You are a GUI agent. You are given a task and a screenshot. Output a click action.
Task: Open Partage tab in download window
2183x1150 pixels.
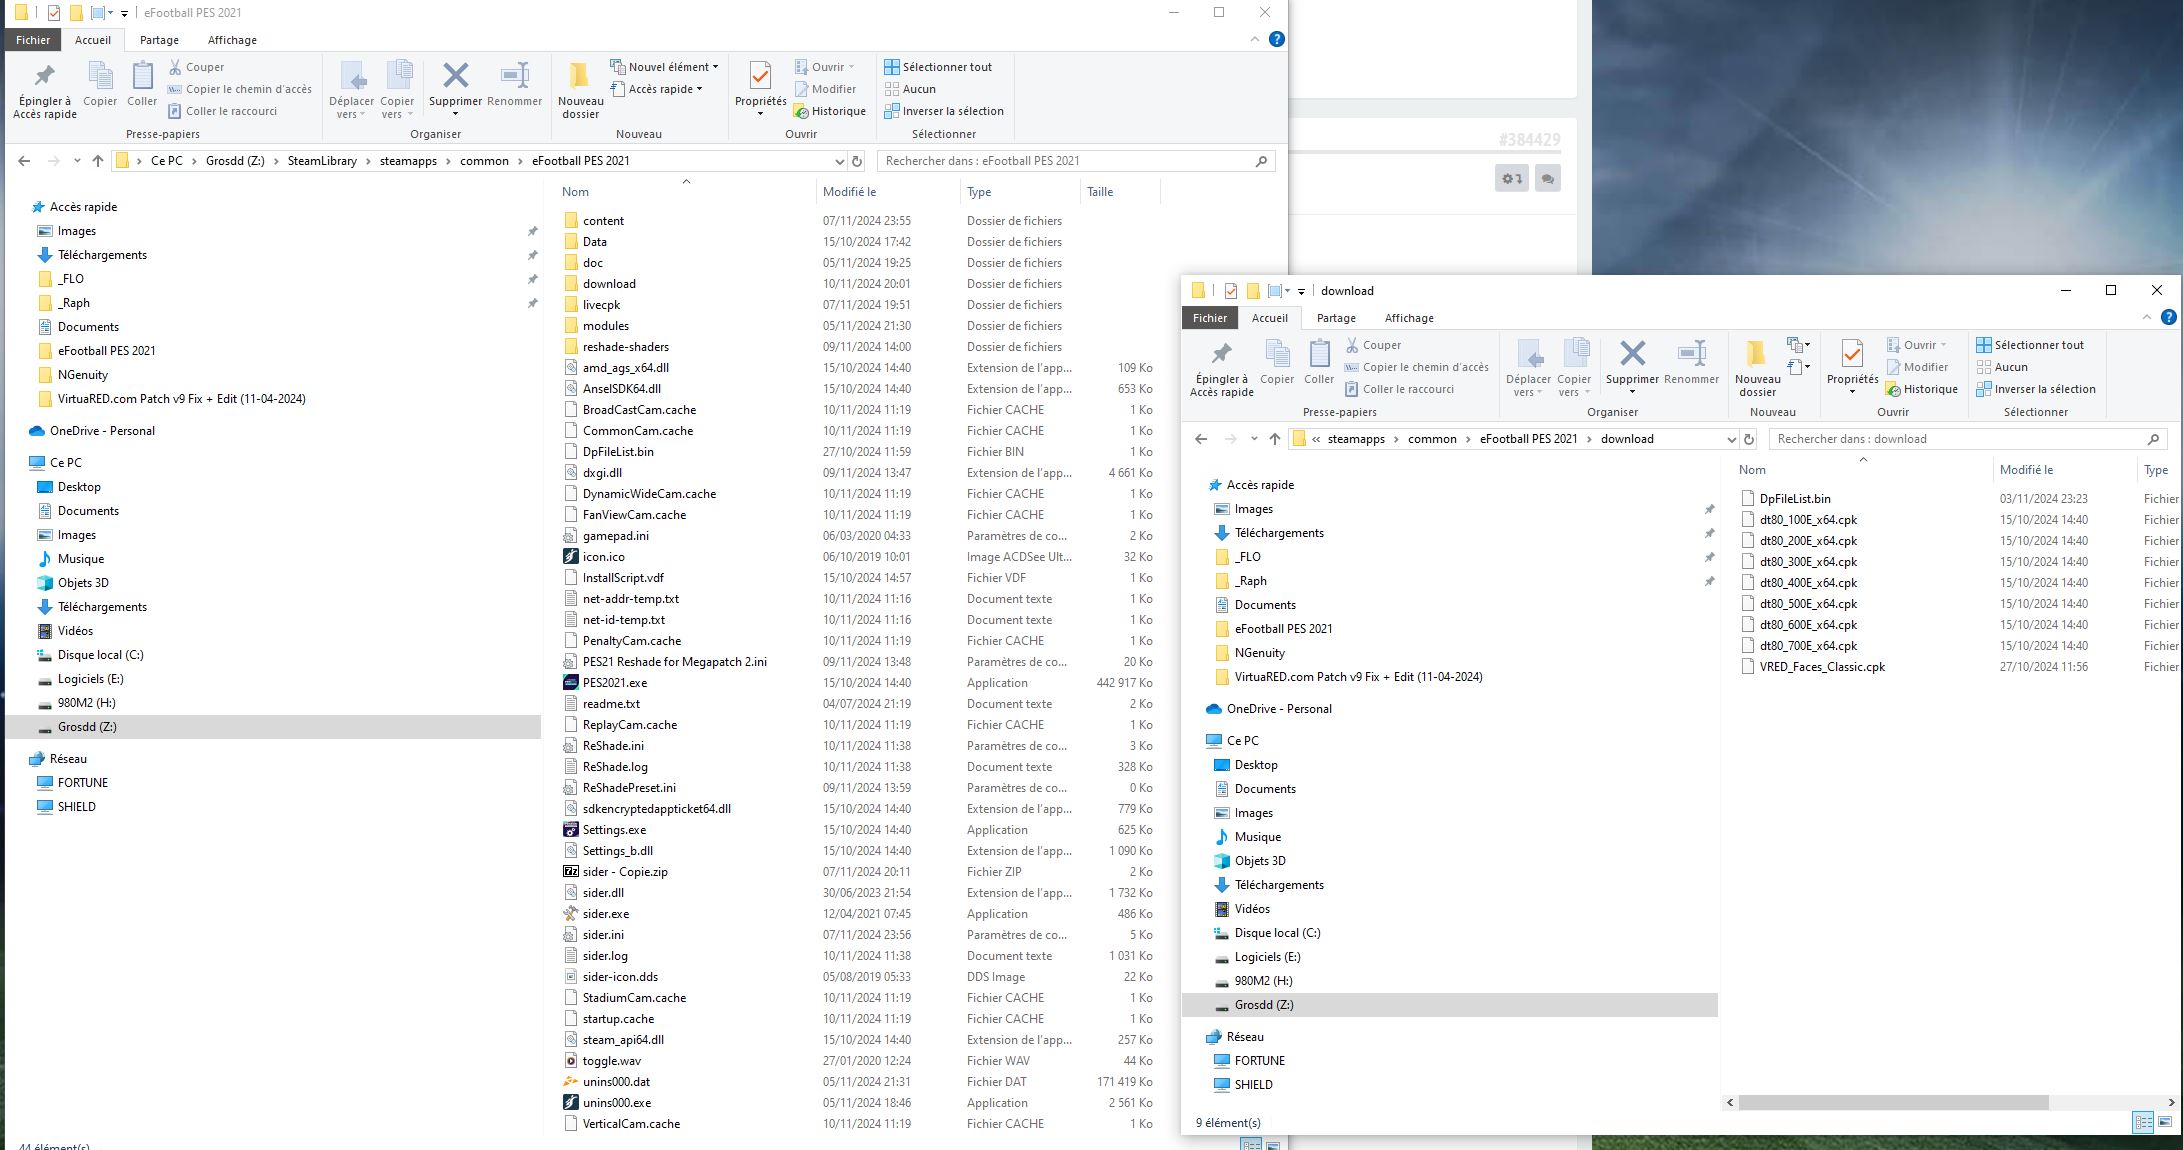coord(1335,318)
